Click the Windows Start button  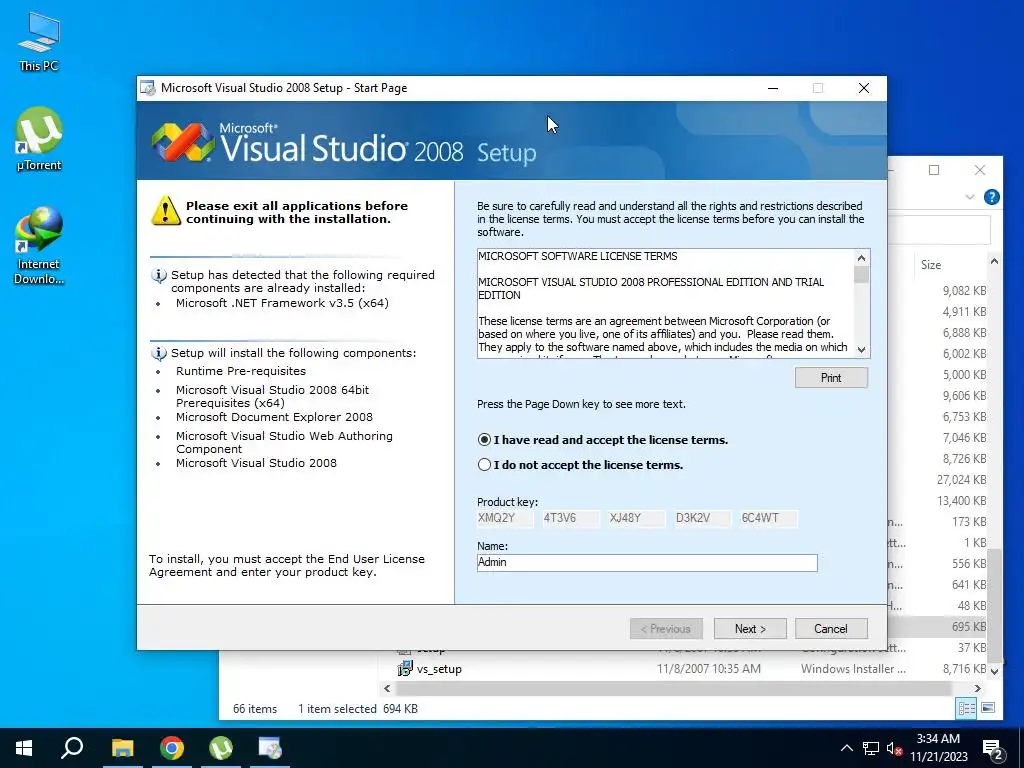[24, 748]
